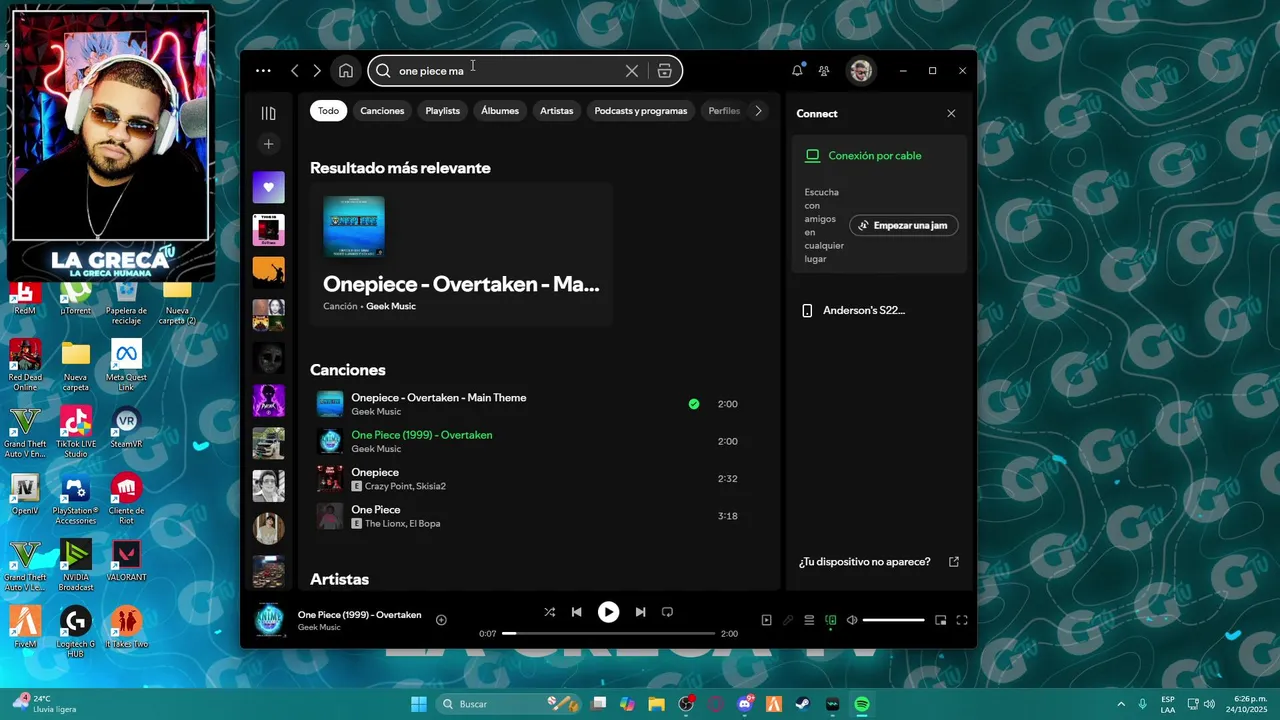Expand Your Library sidebar icon
The width and height of the screenshot is (1280, 720).
click(x=268, y=113)
